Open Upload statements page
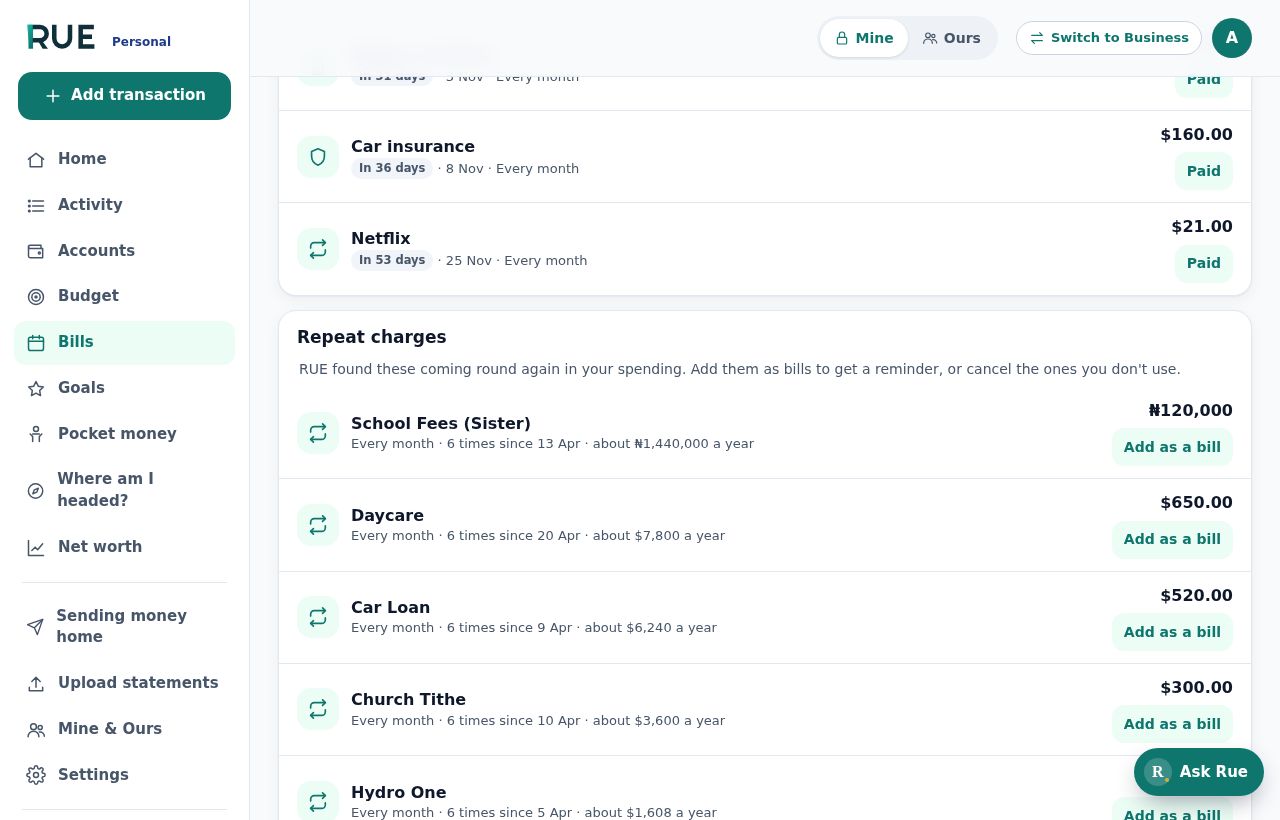The image size is (1280, 820). coord(124,683)
